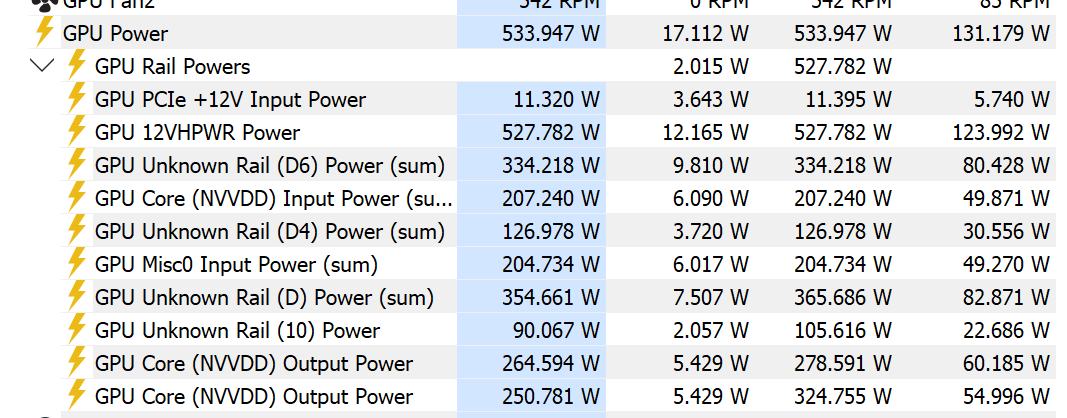Click minimum value 6.090 W

(711, 199)
